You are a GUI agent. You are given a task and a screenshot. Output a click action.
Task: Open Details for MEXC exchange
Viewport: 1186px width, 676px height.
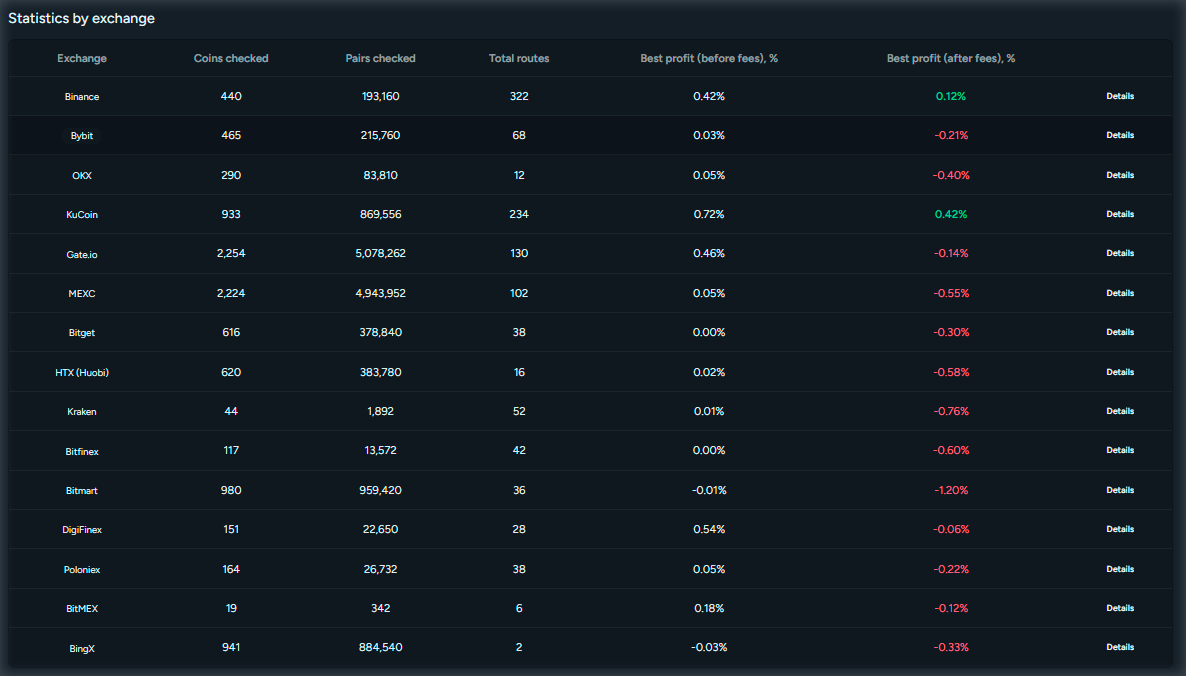1120,293
